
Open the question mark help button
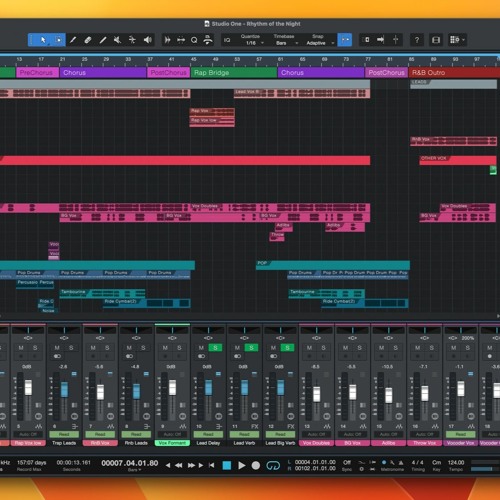point(417,40)
